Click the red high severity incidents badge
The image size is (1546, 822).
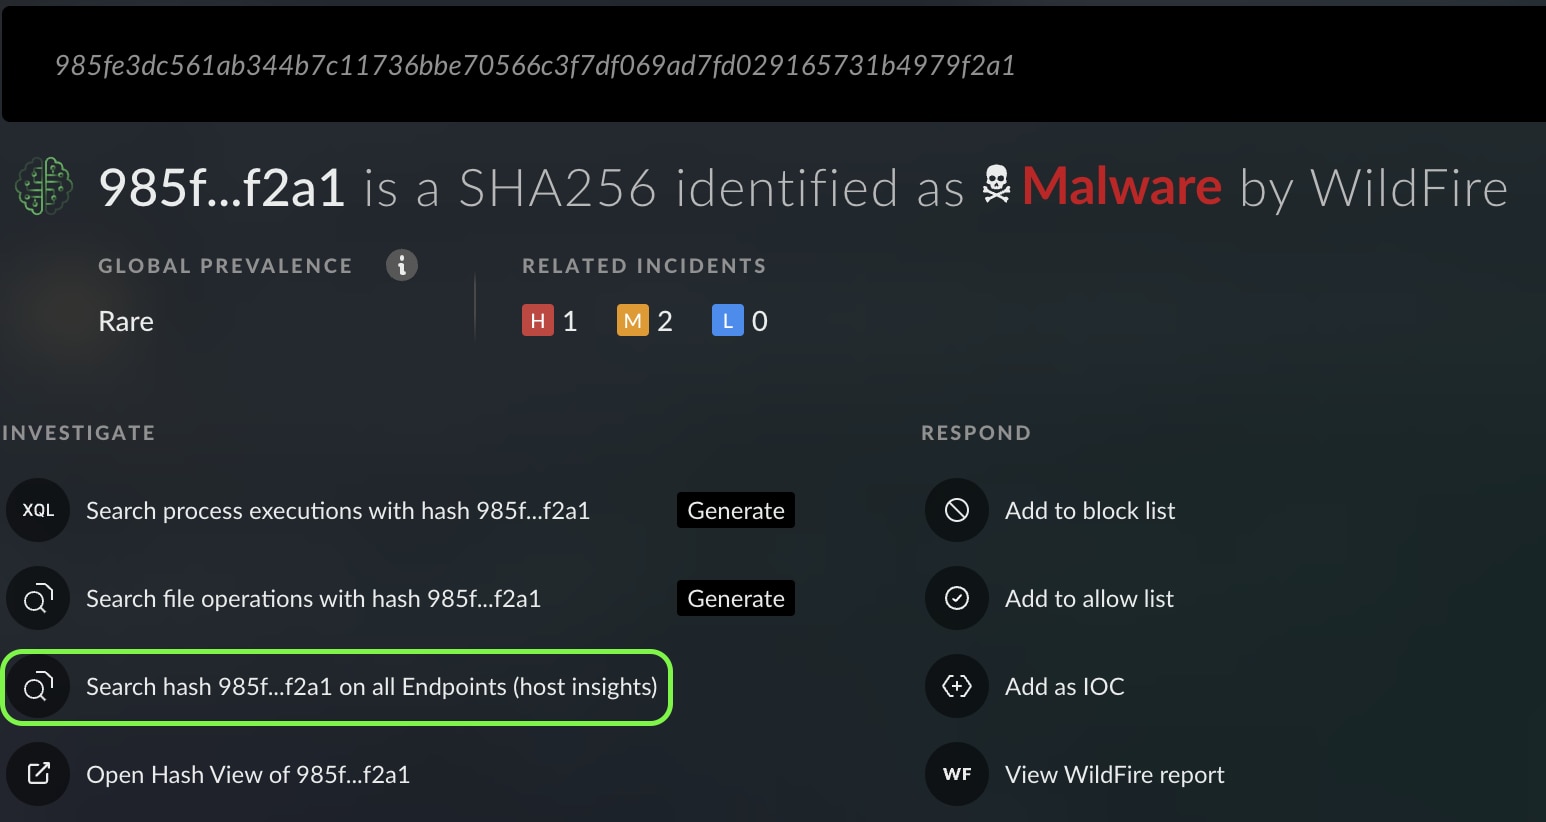click(538, 321)
